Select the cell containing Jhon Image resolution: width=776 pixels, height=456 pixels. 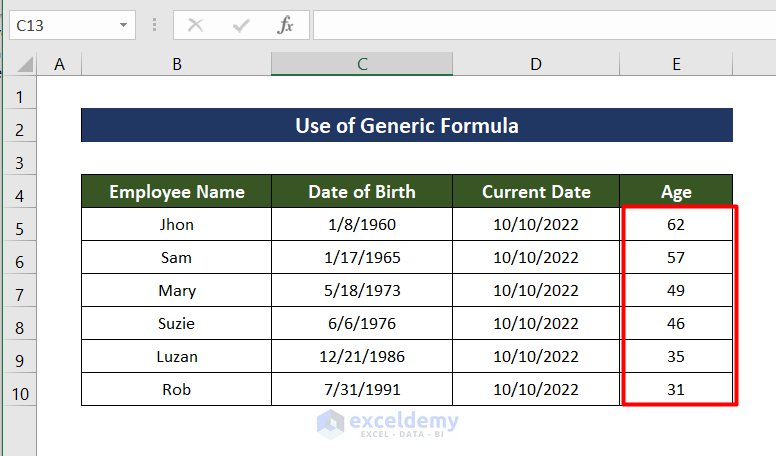(176, 225)
